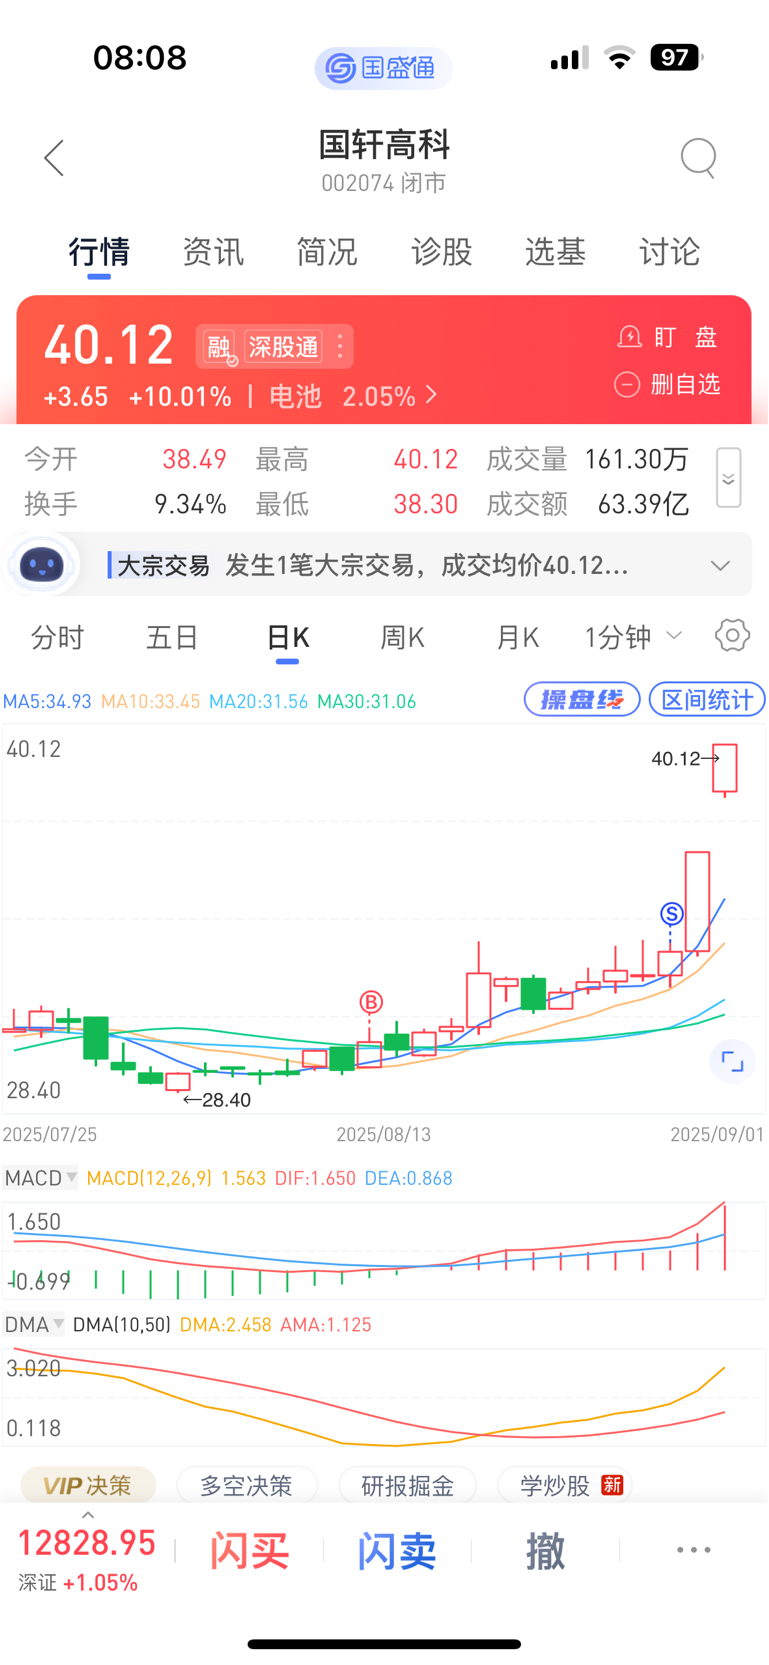Image resolution: width=769 pixels, height=1665 pixels.
Task: Tap the three-dot menu beside 深股通
Action: coord(340,346)
